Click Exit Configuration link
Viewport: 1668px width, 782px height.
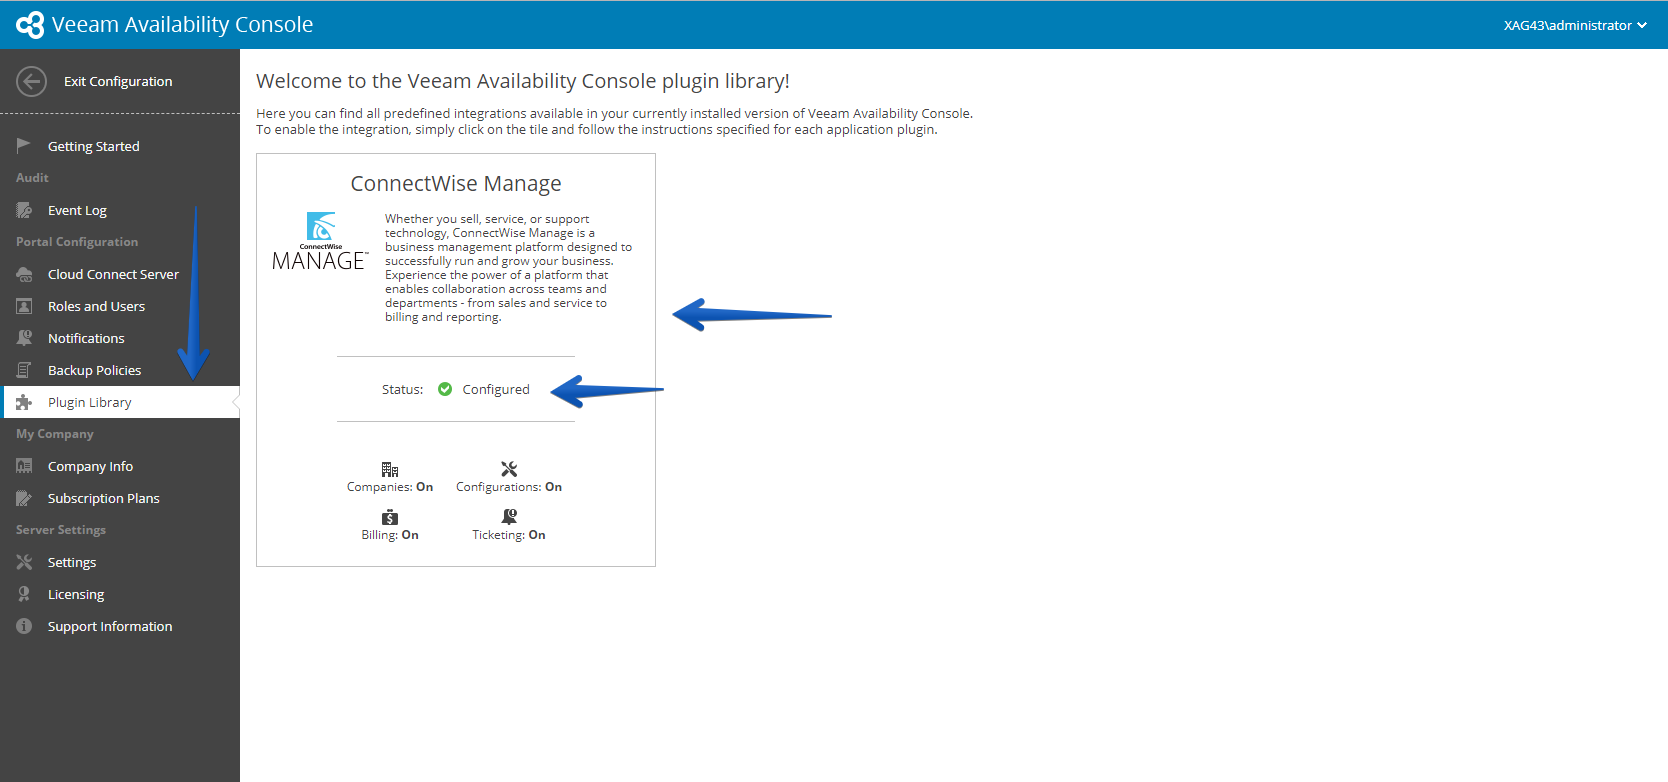point(118,81)
